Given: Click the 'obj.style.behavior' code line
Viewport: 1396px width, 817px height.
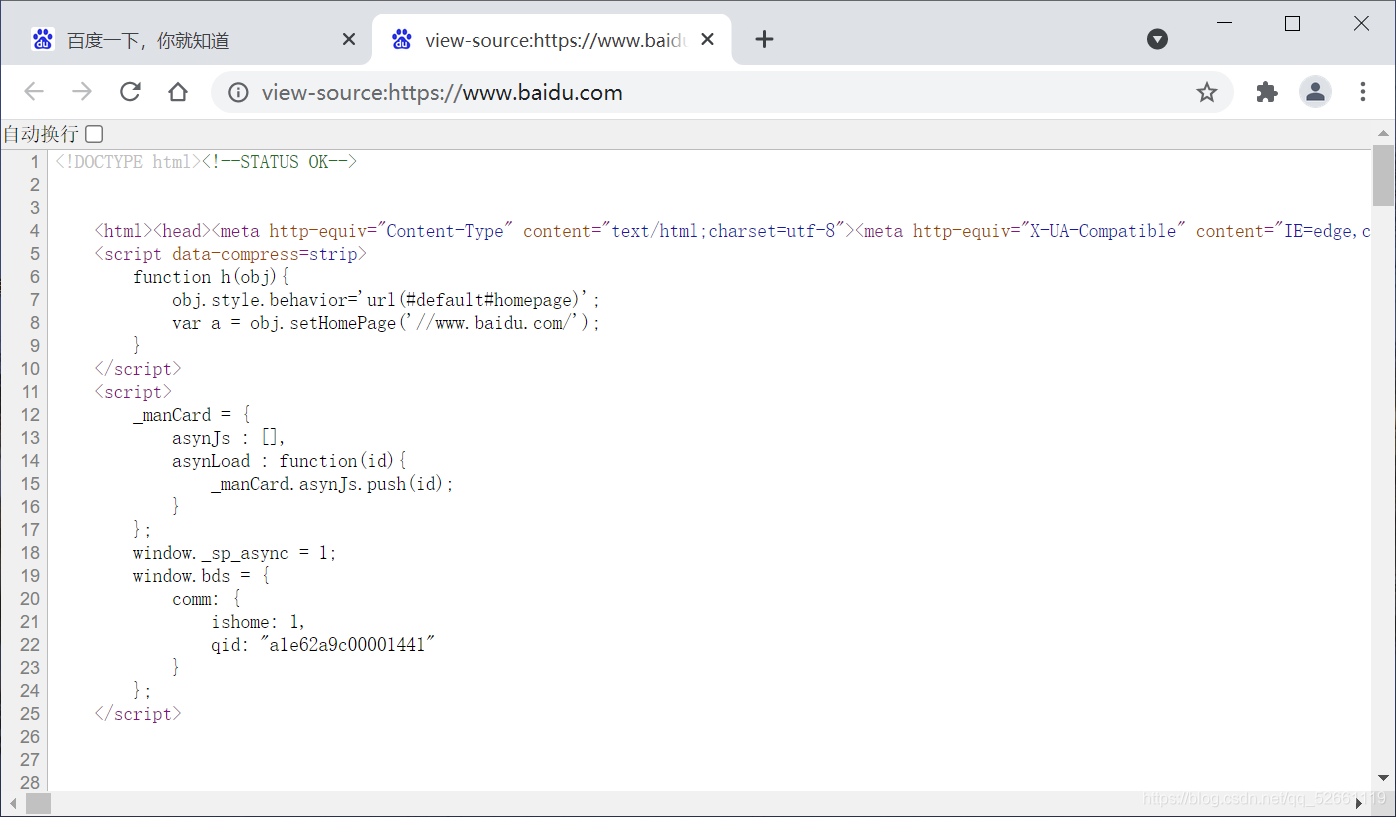Looking at the screenshot, I should [x=387, y=300].
